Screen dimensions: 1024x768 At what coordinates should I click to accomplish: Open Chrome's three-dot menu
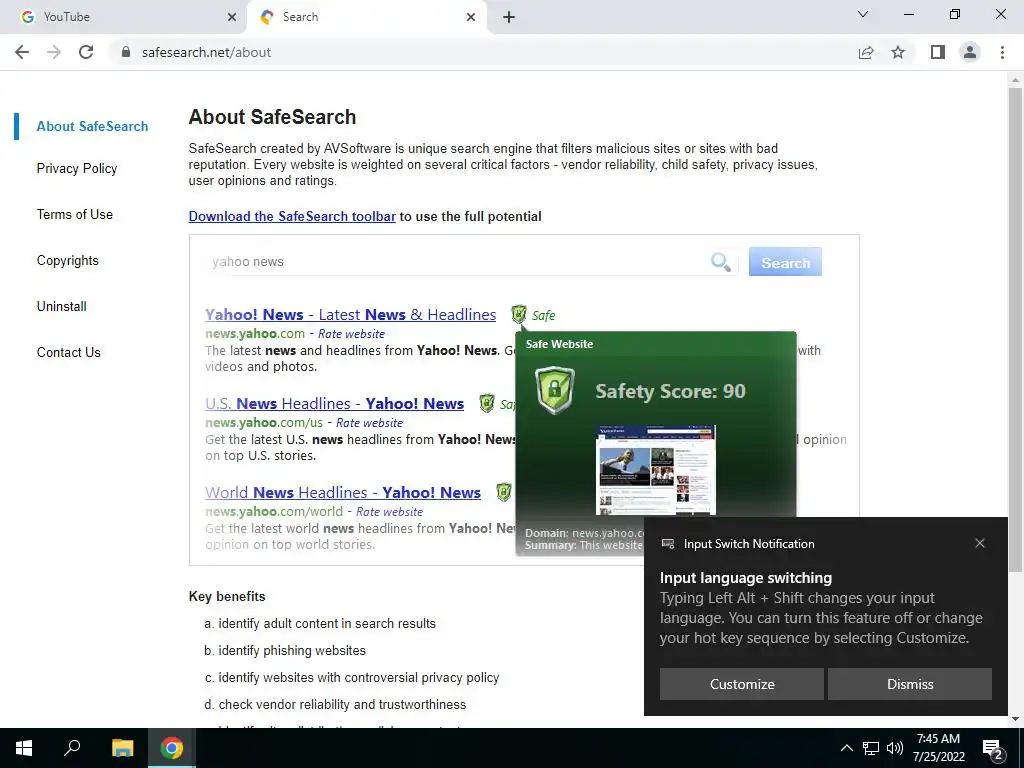coord(1002,52)
